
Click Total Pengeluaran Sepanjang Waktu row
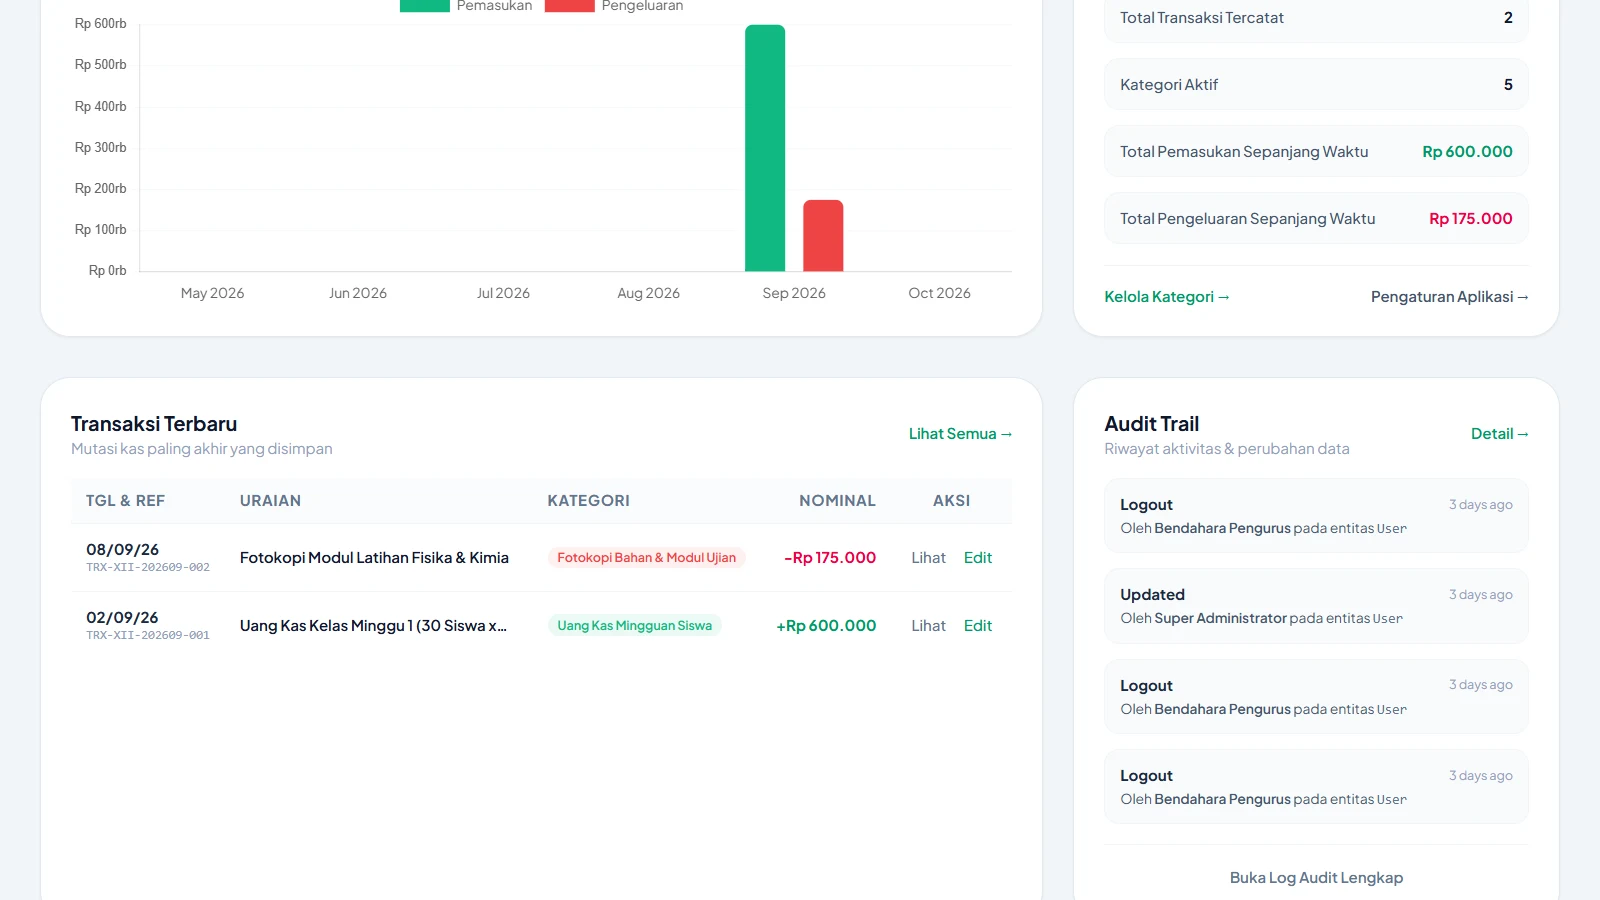pos(1316,219)
